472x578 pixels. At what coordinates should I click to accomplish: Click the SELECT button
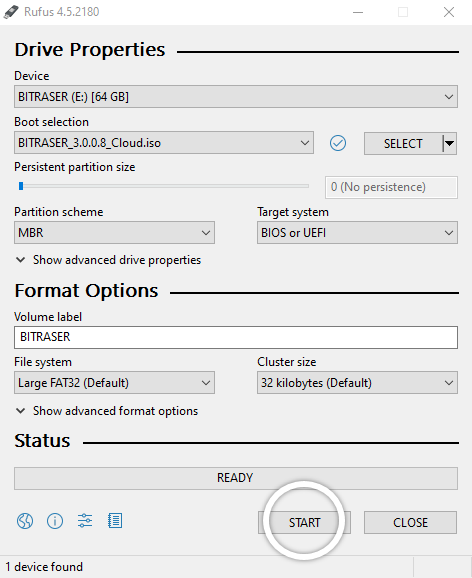403,143
